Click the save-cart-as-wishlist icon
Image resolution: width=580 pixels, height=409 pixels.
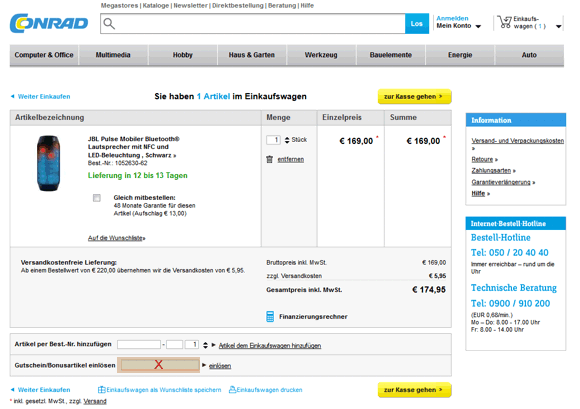point(101,390)
